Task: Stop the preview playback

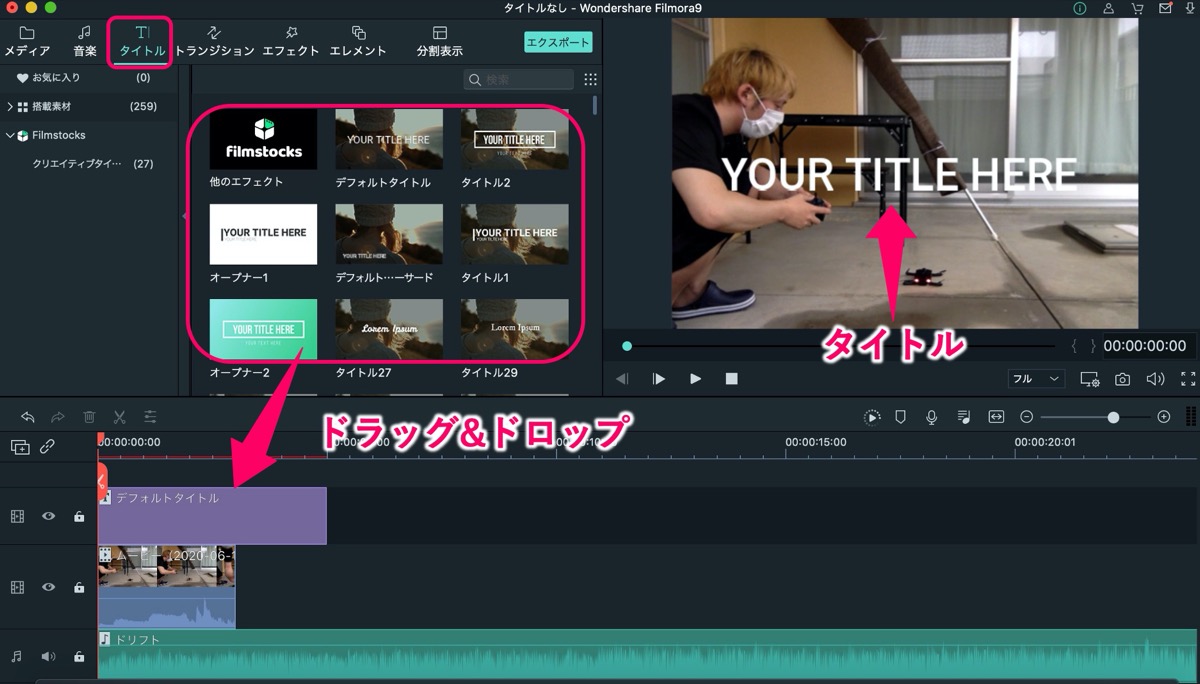Action: [x=731, y=379]
